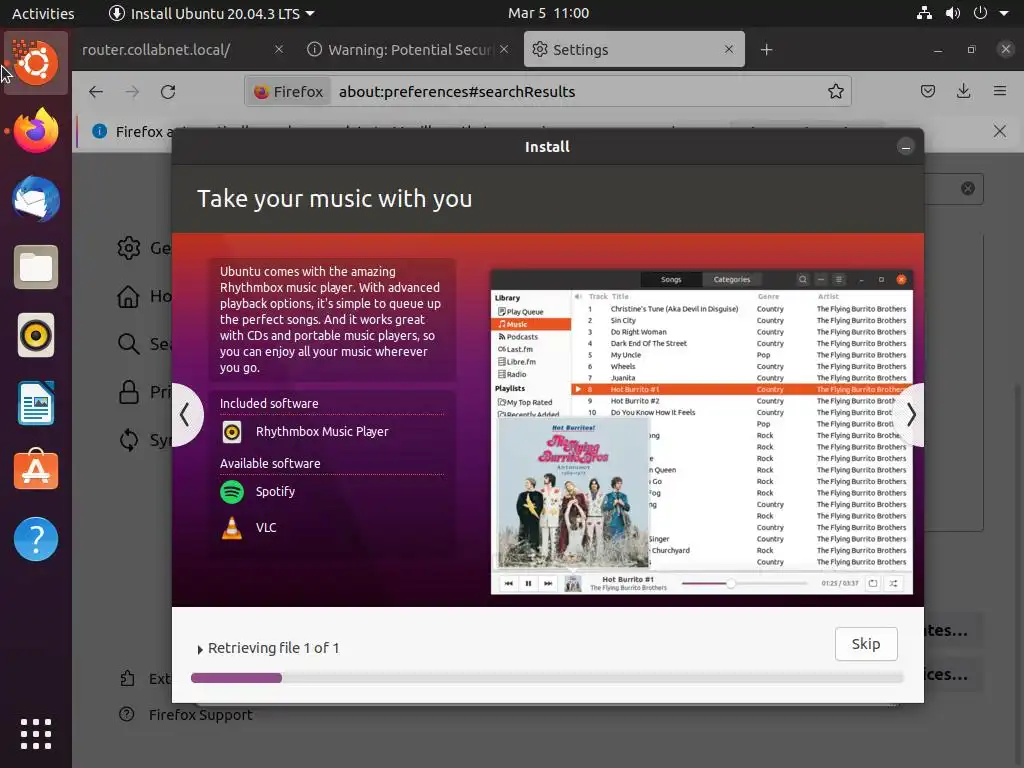Clear the Settings search field in Firefox
Screen dimensions: 1024x768
968,189
